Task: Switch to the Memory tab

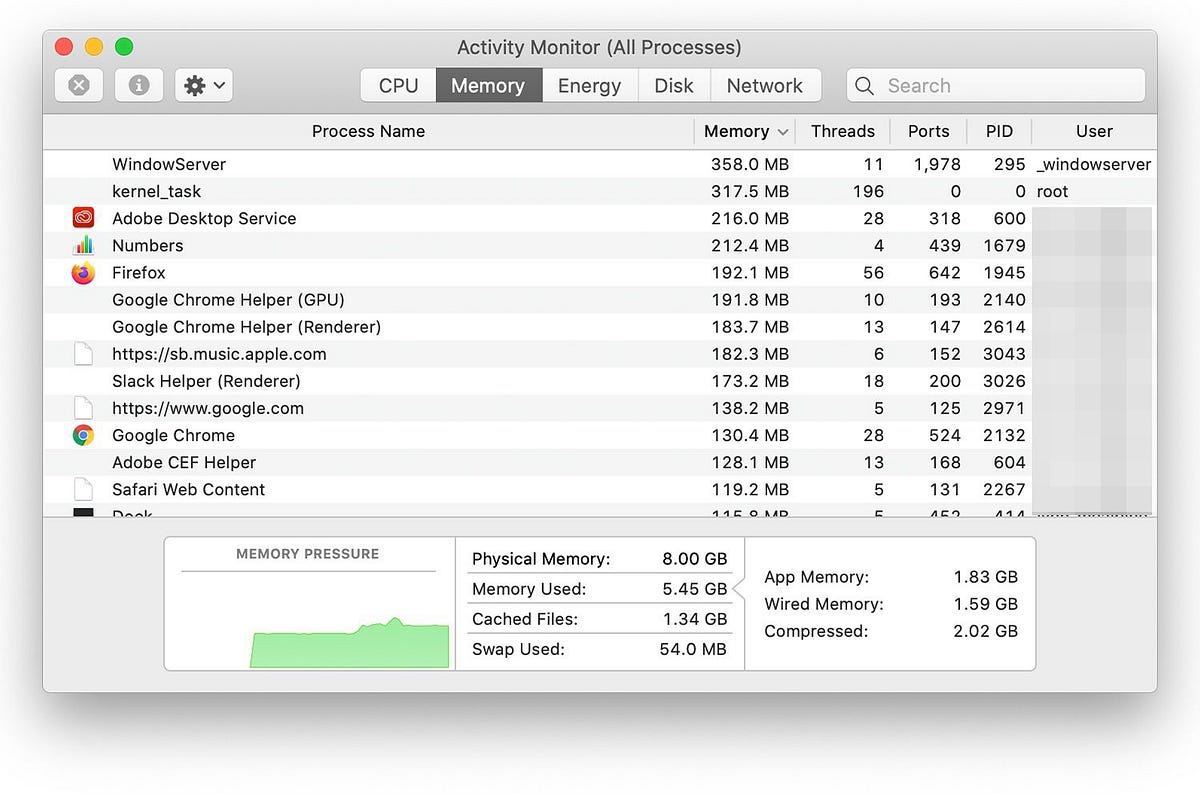Action: click(x=488, y=86)
